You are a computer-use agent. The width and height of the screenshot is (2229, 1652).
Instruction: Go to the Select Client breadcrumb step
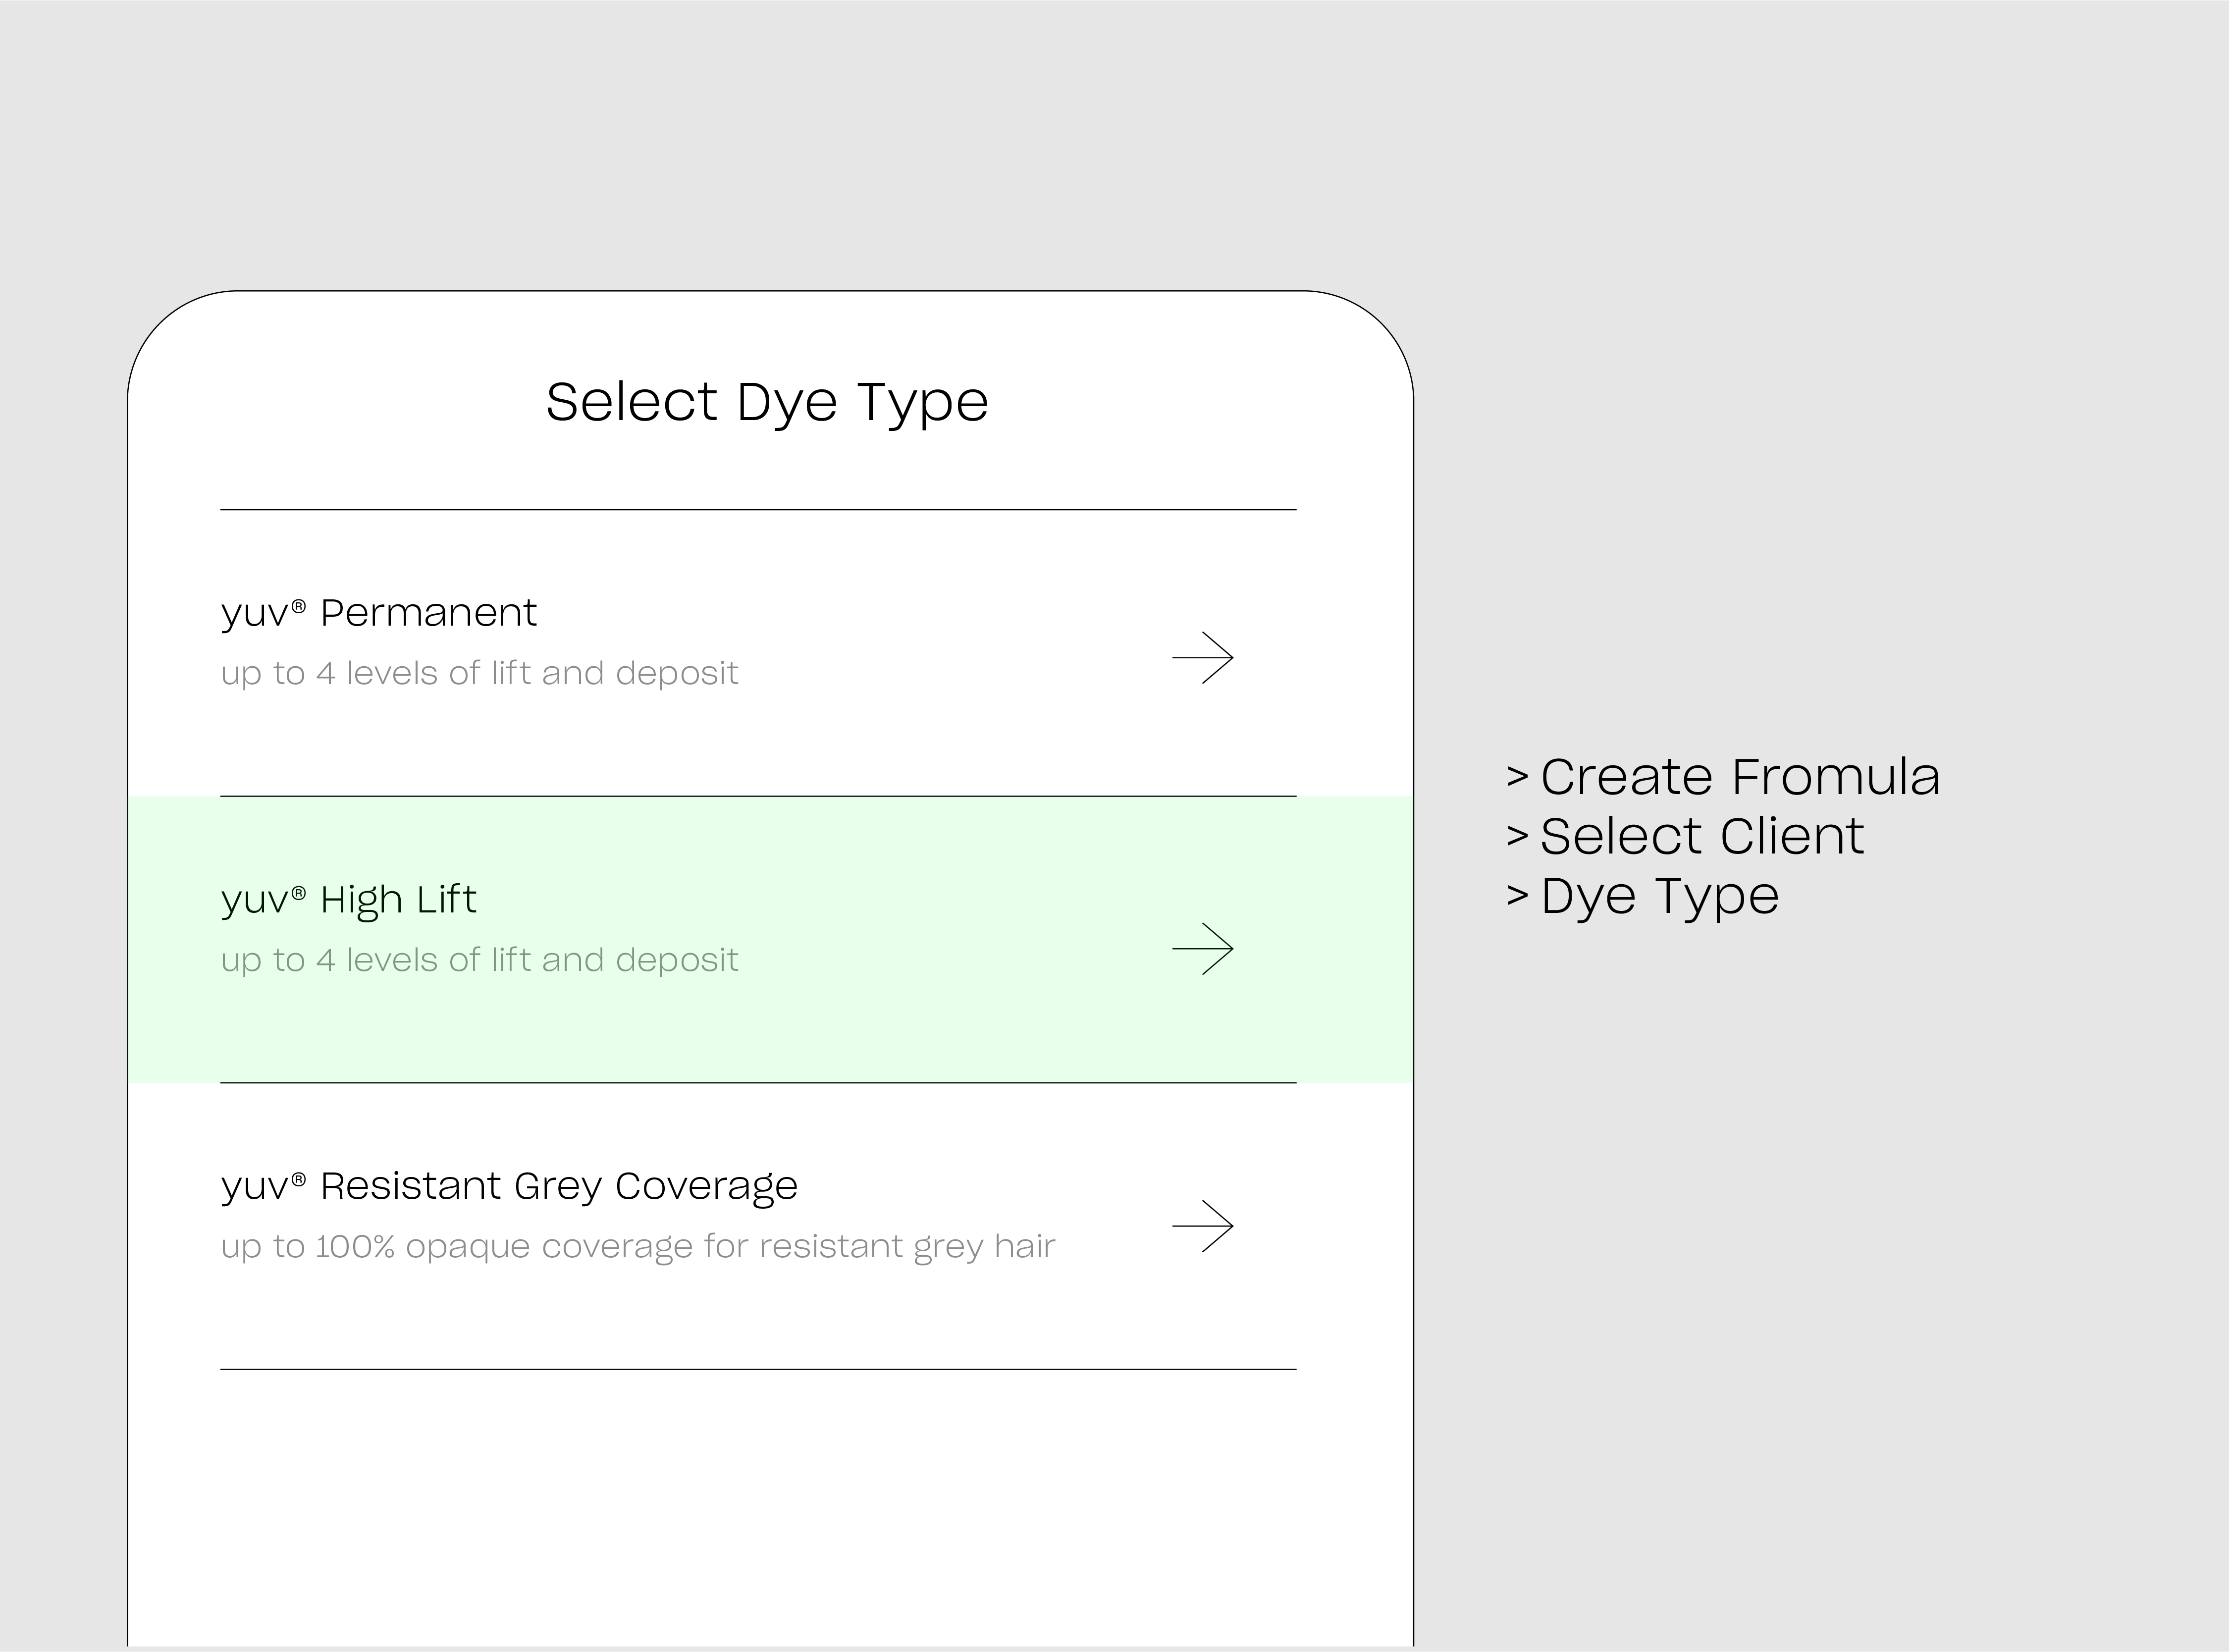pyautogui.click(x=1701, y=836)
